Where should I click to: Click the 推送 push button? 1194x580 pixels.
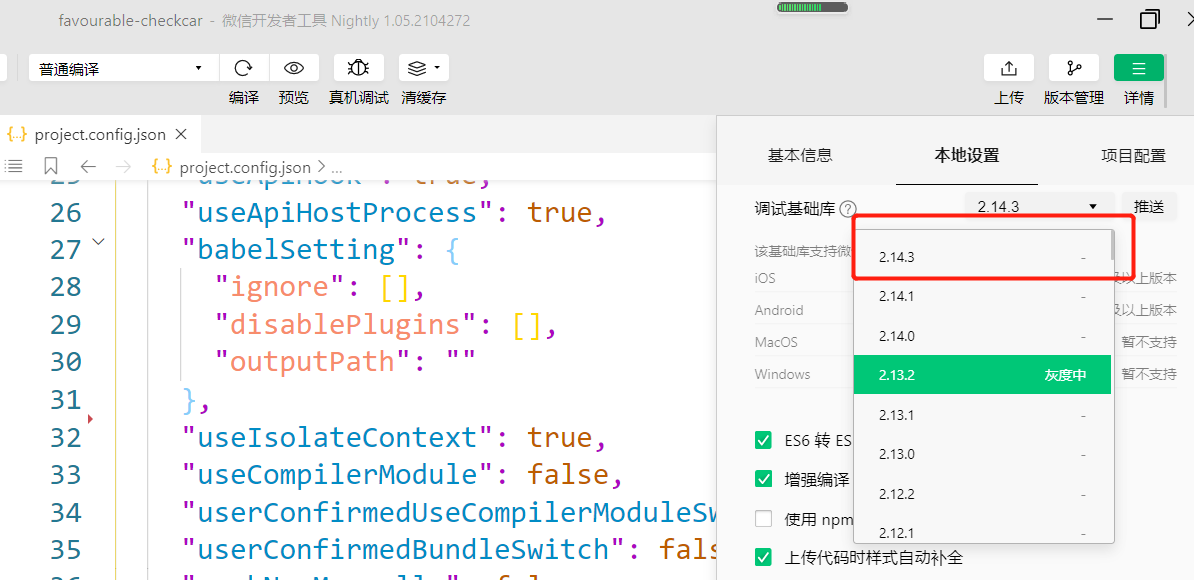(1149, 206)
